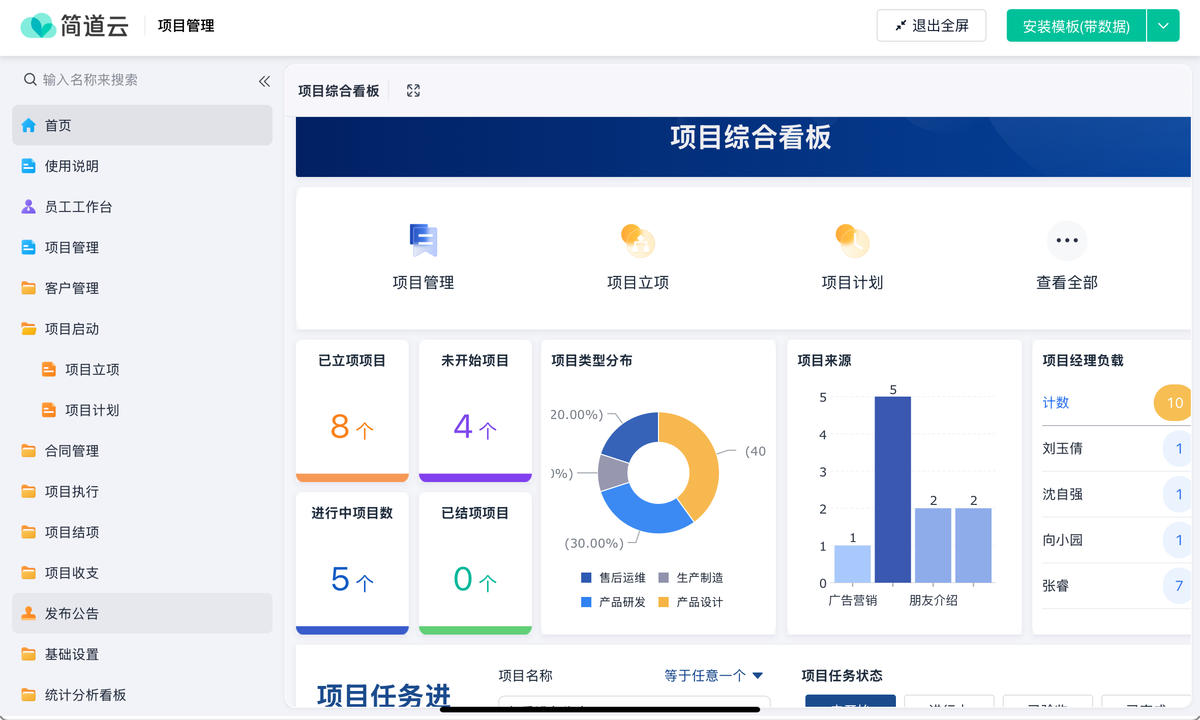Image resolution: width=1200 pixels, height=720 pixels.
Task: Toggle 售后运维 legend swatch in pie chart
Action: pos(586,578)
